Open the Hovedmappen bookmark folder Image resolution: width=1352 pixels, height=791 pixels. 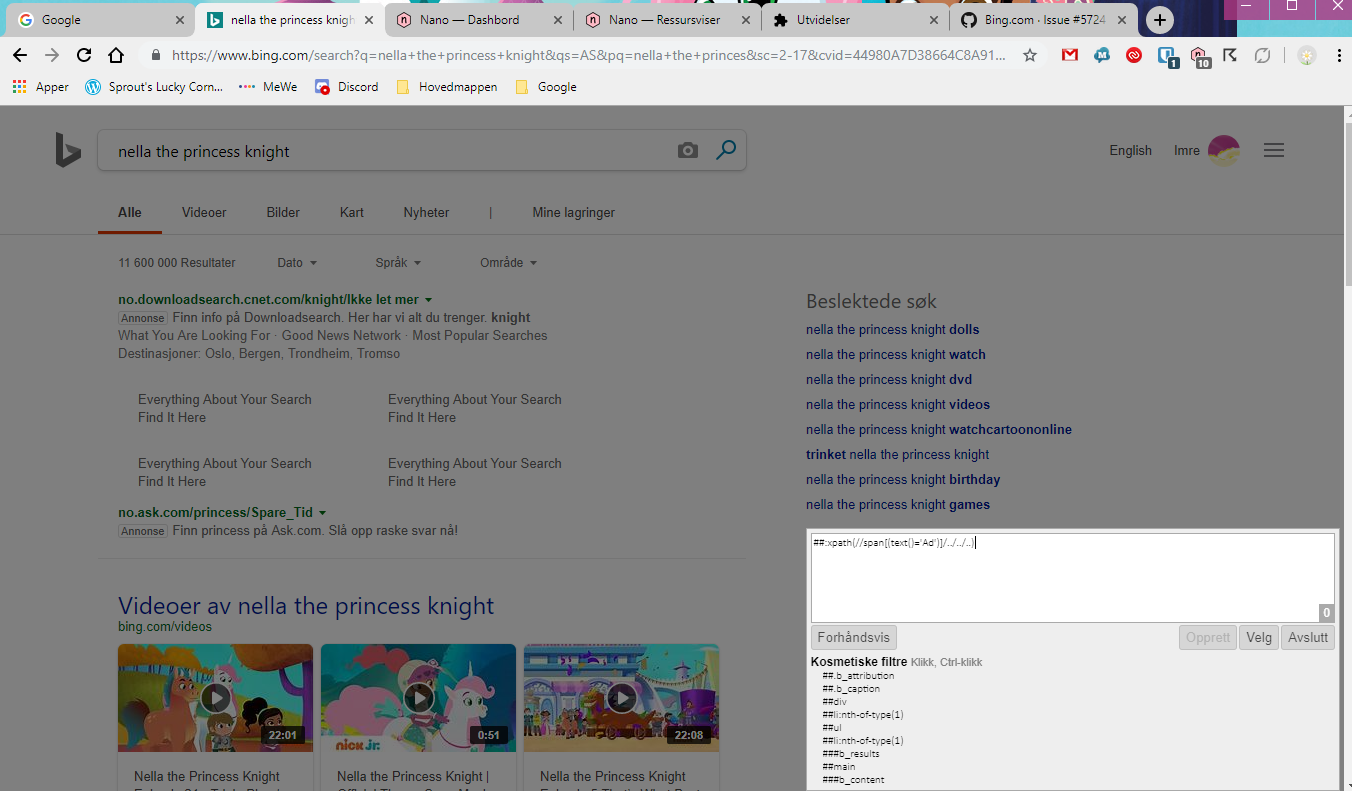(x=447, y=87)
